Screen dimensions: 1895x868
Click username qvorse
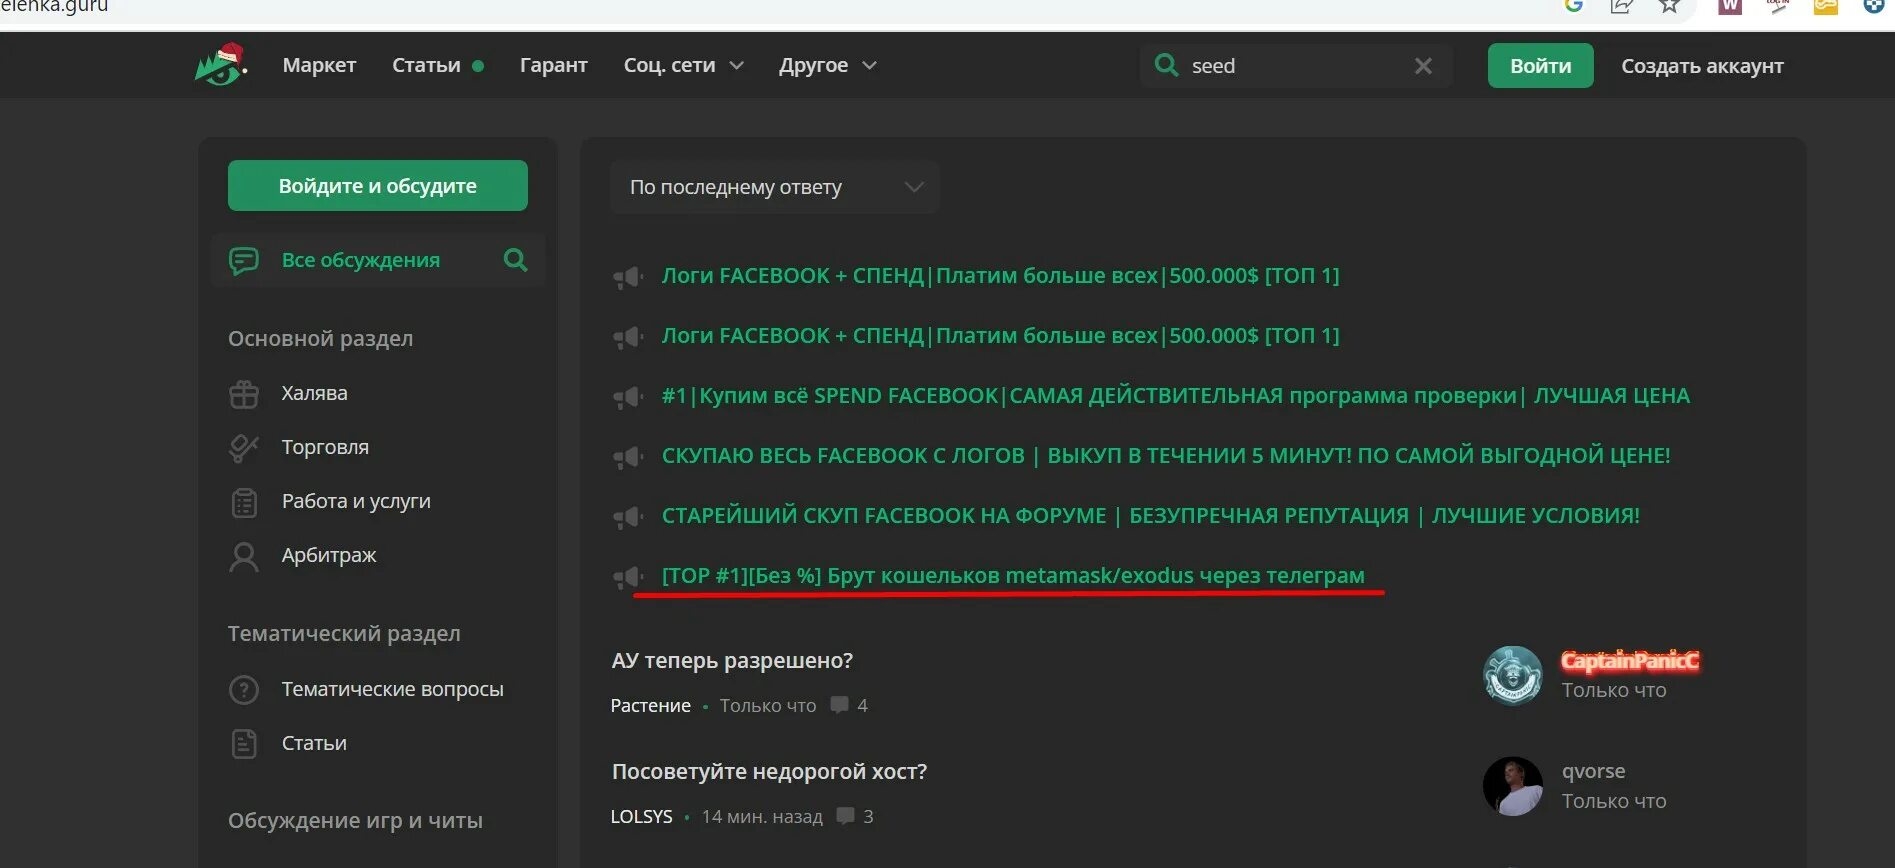coord(1593,771)
